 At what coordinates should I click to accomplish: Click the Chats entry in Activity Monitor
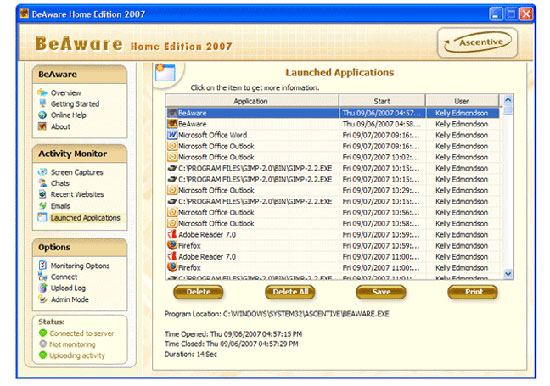[x=60, y=183]
